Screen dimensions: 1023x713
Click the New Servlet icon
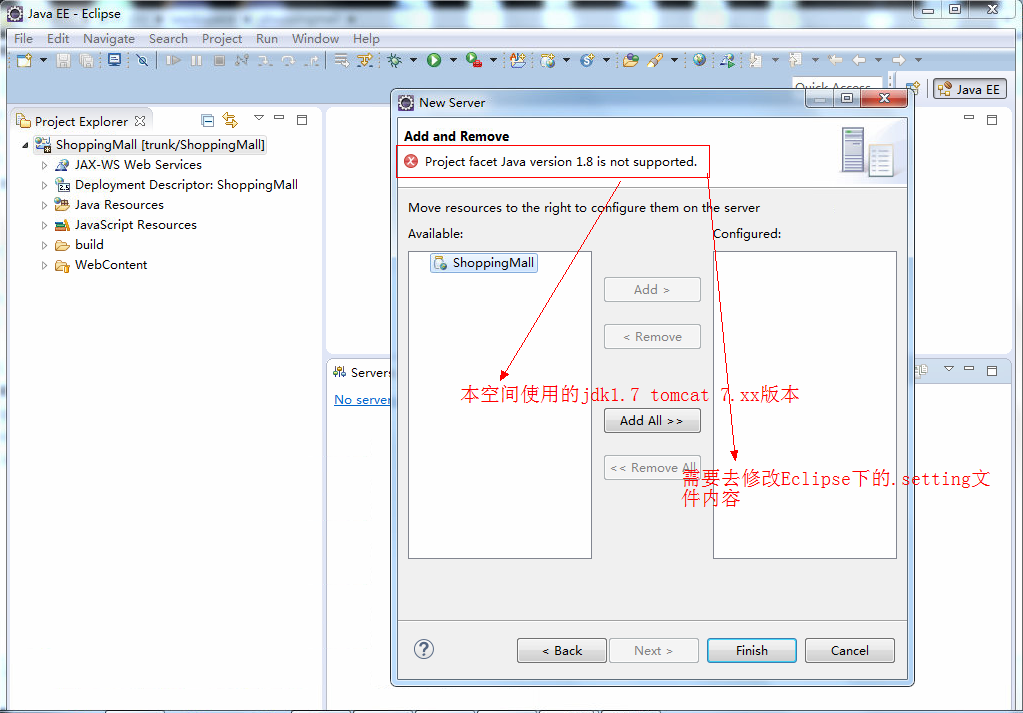pyautogui.click(x=587, y=61)
